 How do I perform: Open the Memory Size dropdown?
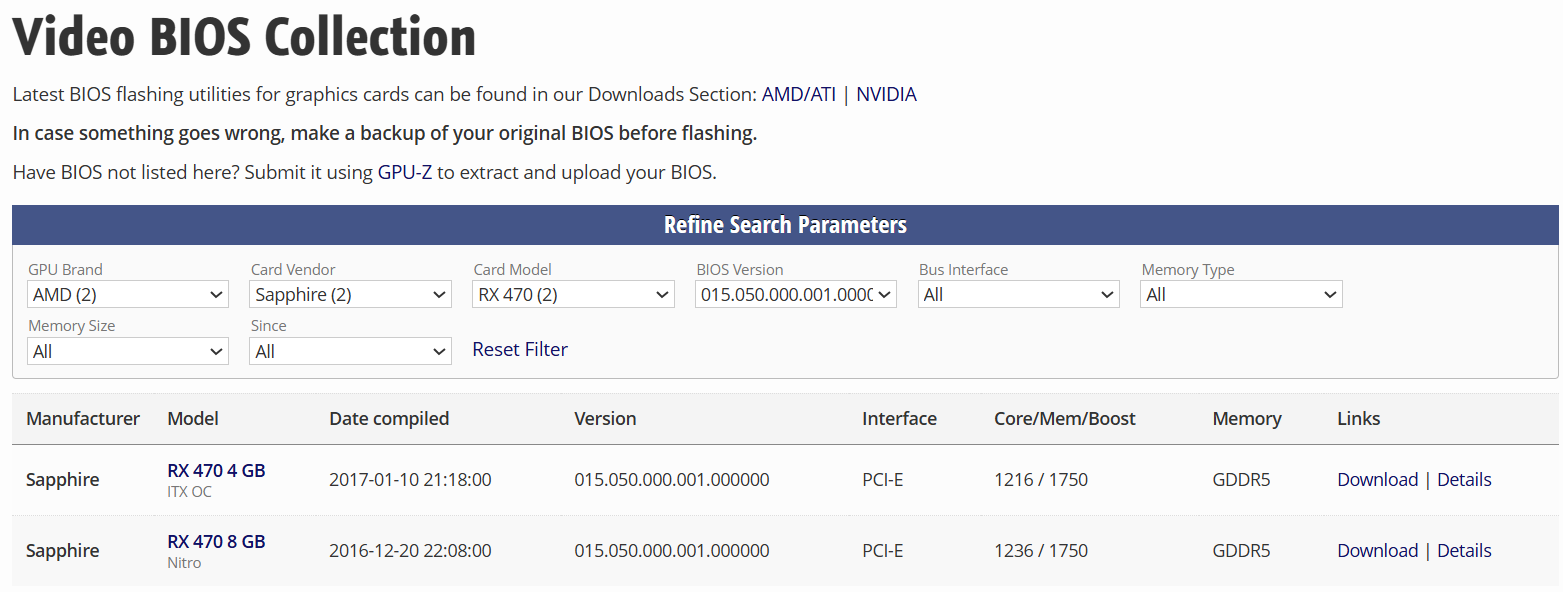(x=127, y=352)
